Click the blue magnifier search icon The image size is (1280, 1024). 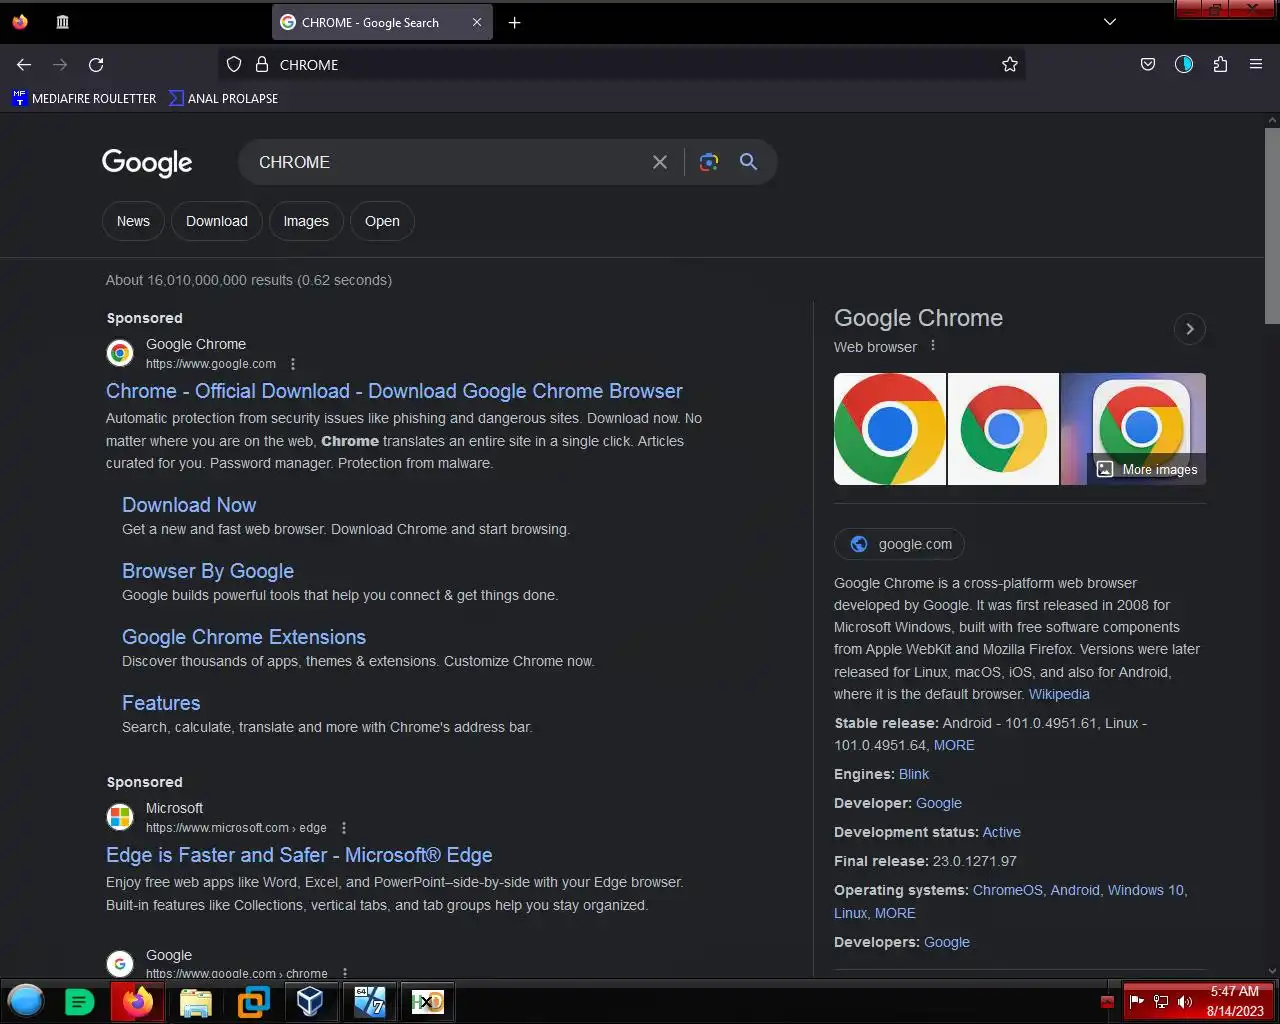[x=748, y=162]
